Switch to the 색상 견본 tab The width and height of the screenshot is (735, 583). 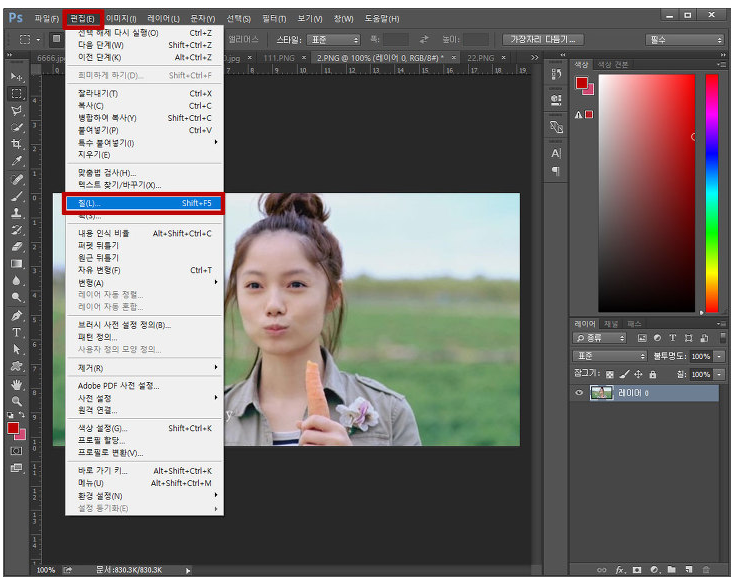click(x=613, y=65)
